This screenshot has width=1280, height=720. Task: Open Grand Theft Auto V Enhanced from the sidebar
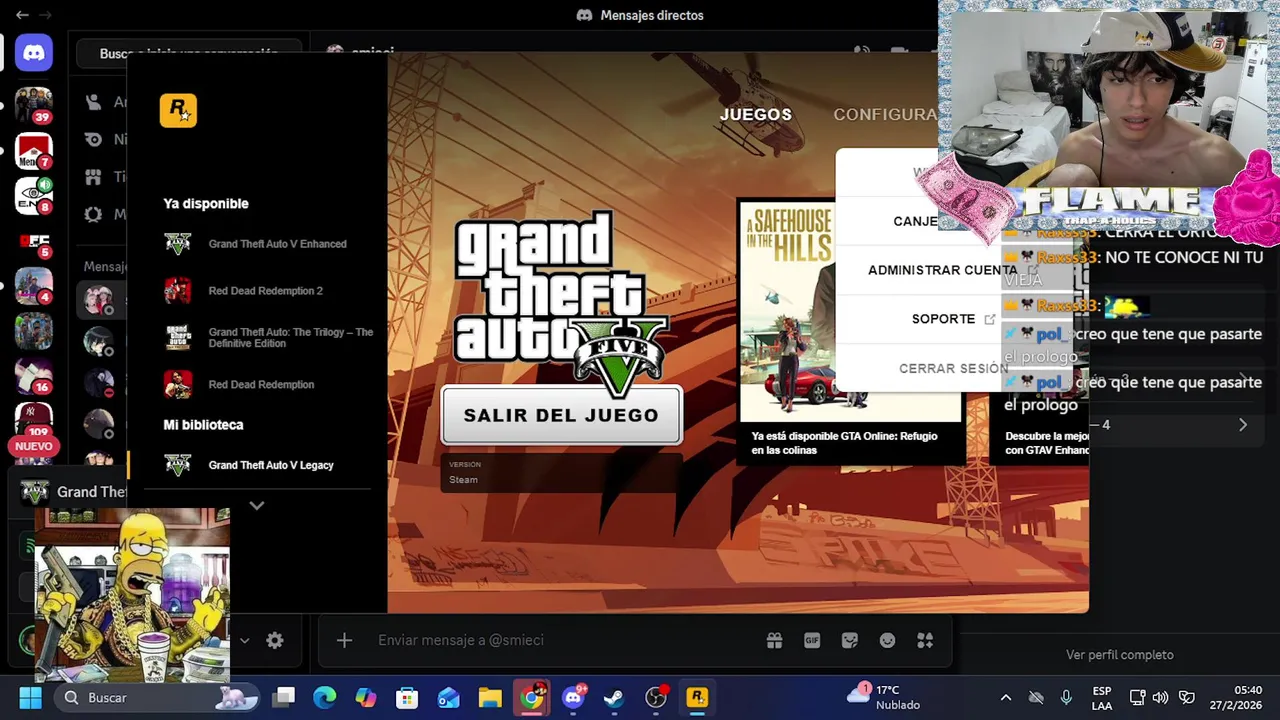pyautogui.click(x=256, y=244)
